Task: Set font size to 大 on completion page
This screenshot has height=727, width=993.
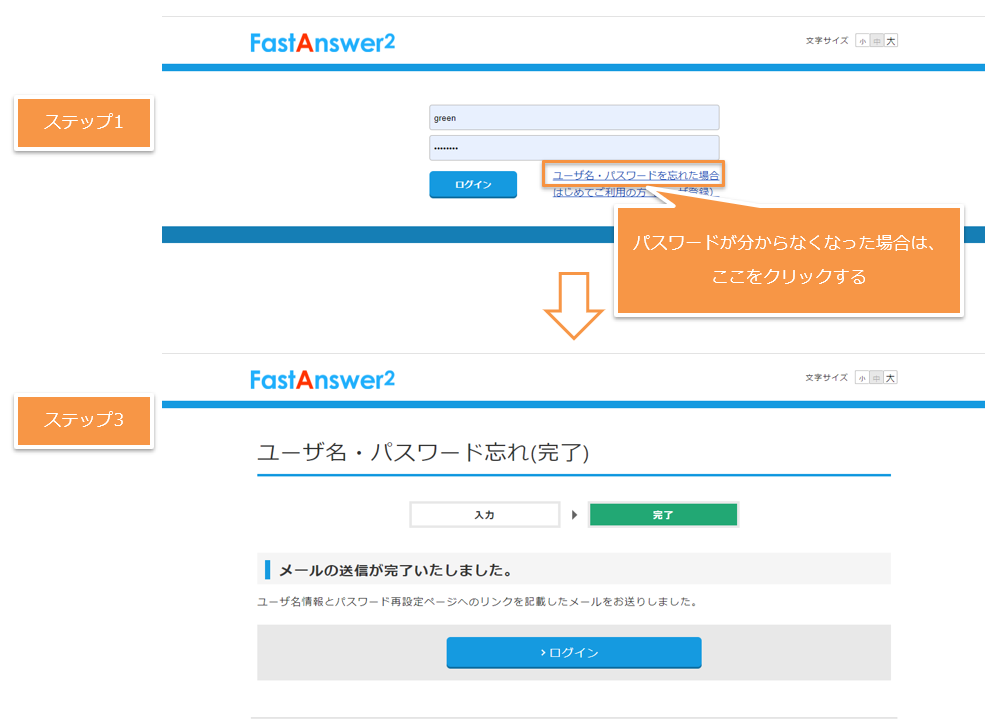Action: 890,378
